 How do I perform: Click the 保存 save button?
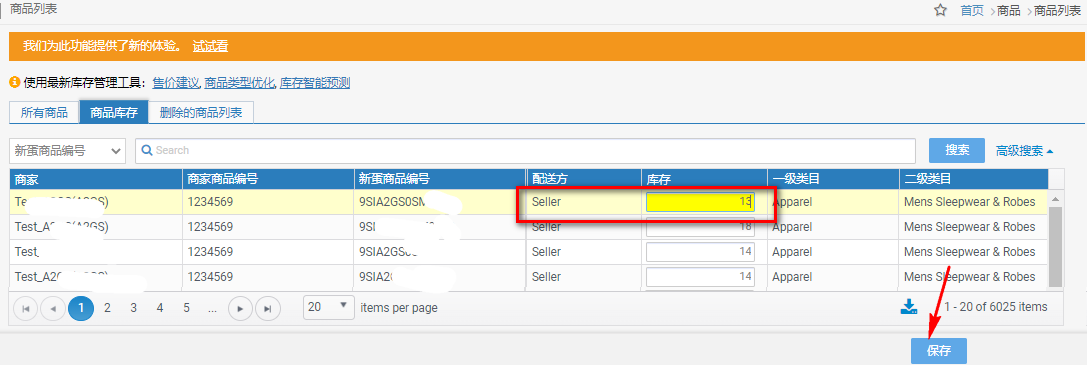(938, 351)
